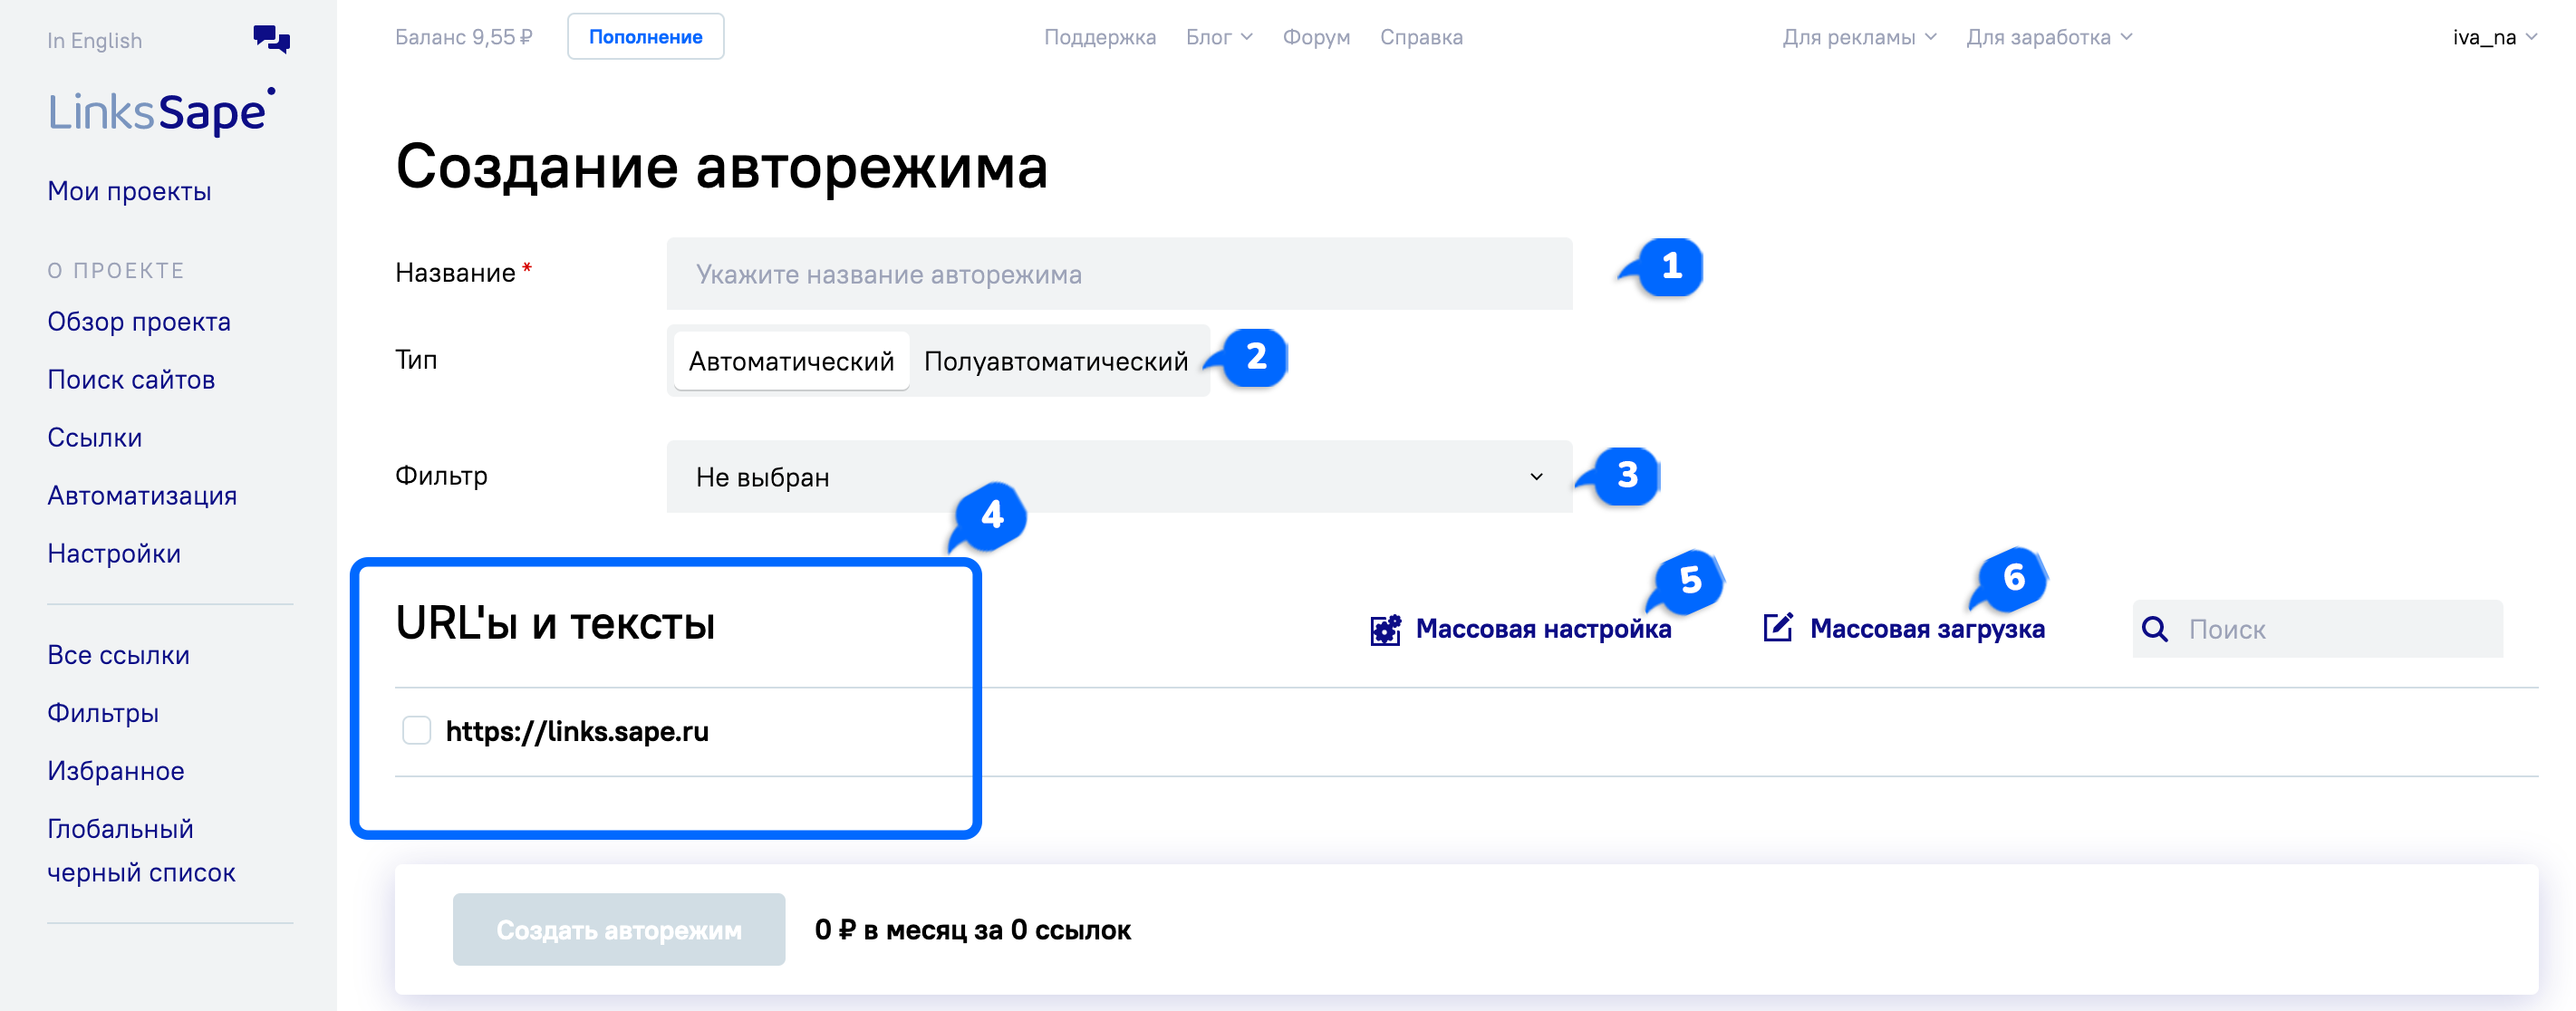Open Настройки in sidebar
The height and width of the screenshot is (1011, 2576).
coord(114,553)
